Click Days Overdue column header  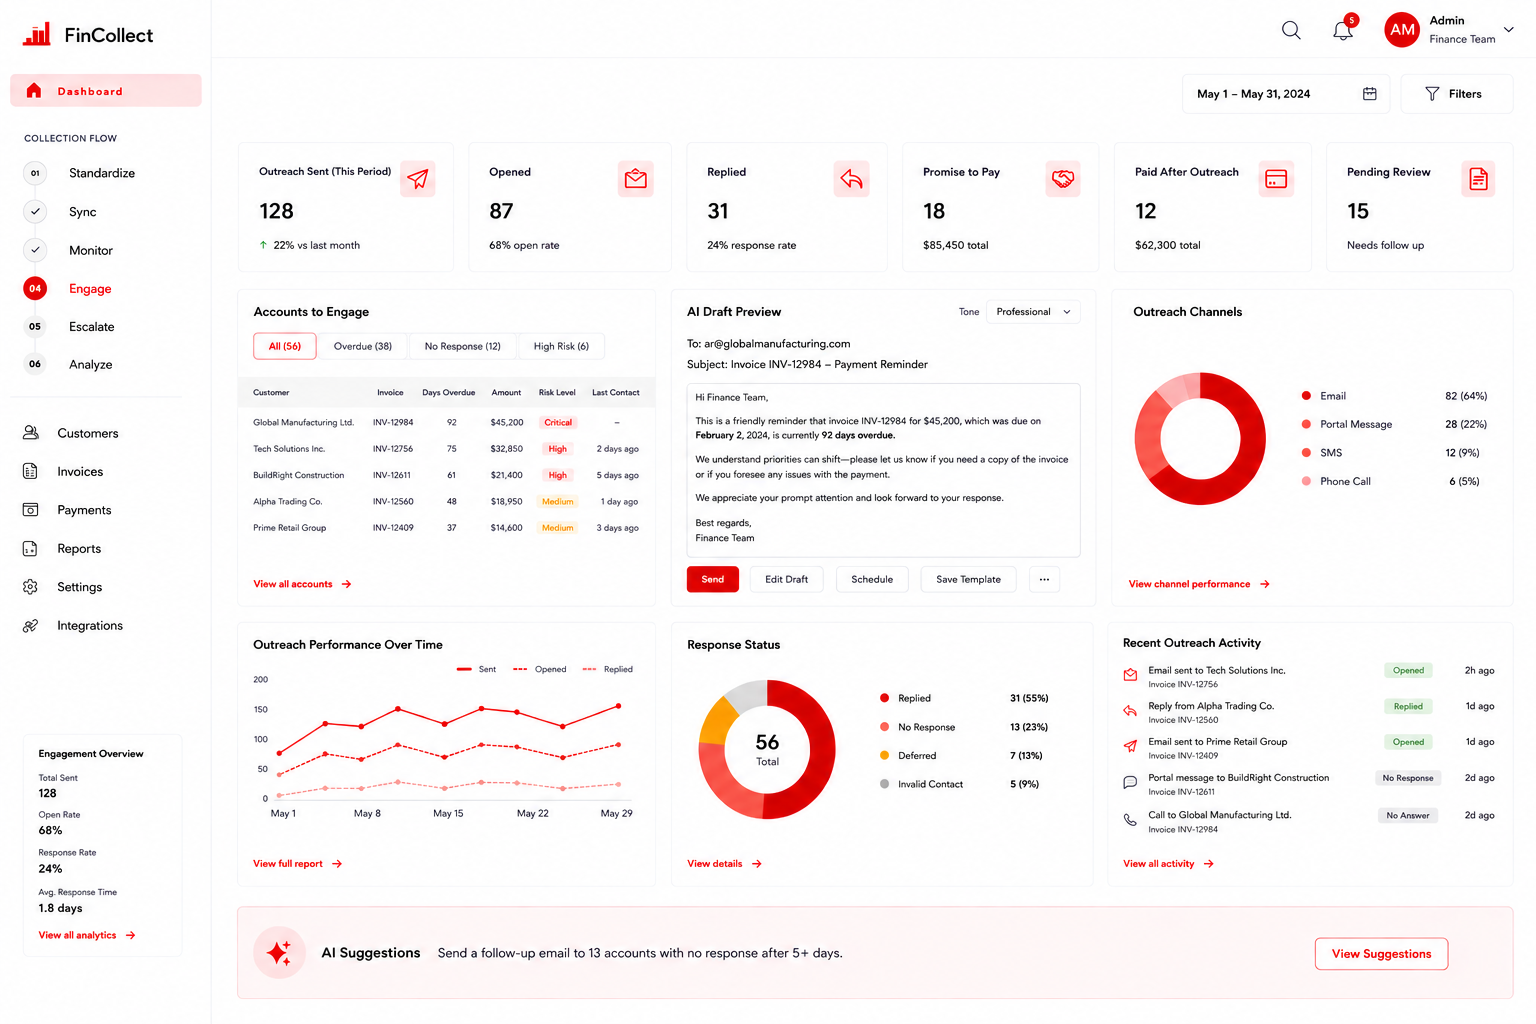click(448, 393)
